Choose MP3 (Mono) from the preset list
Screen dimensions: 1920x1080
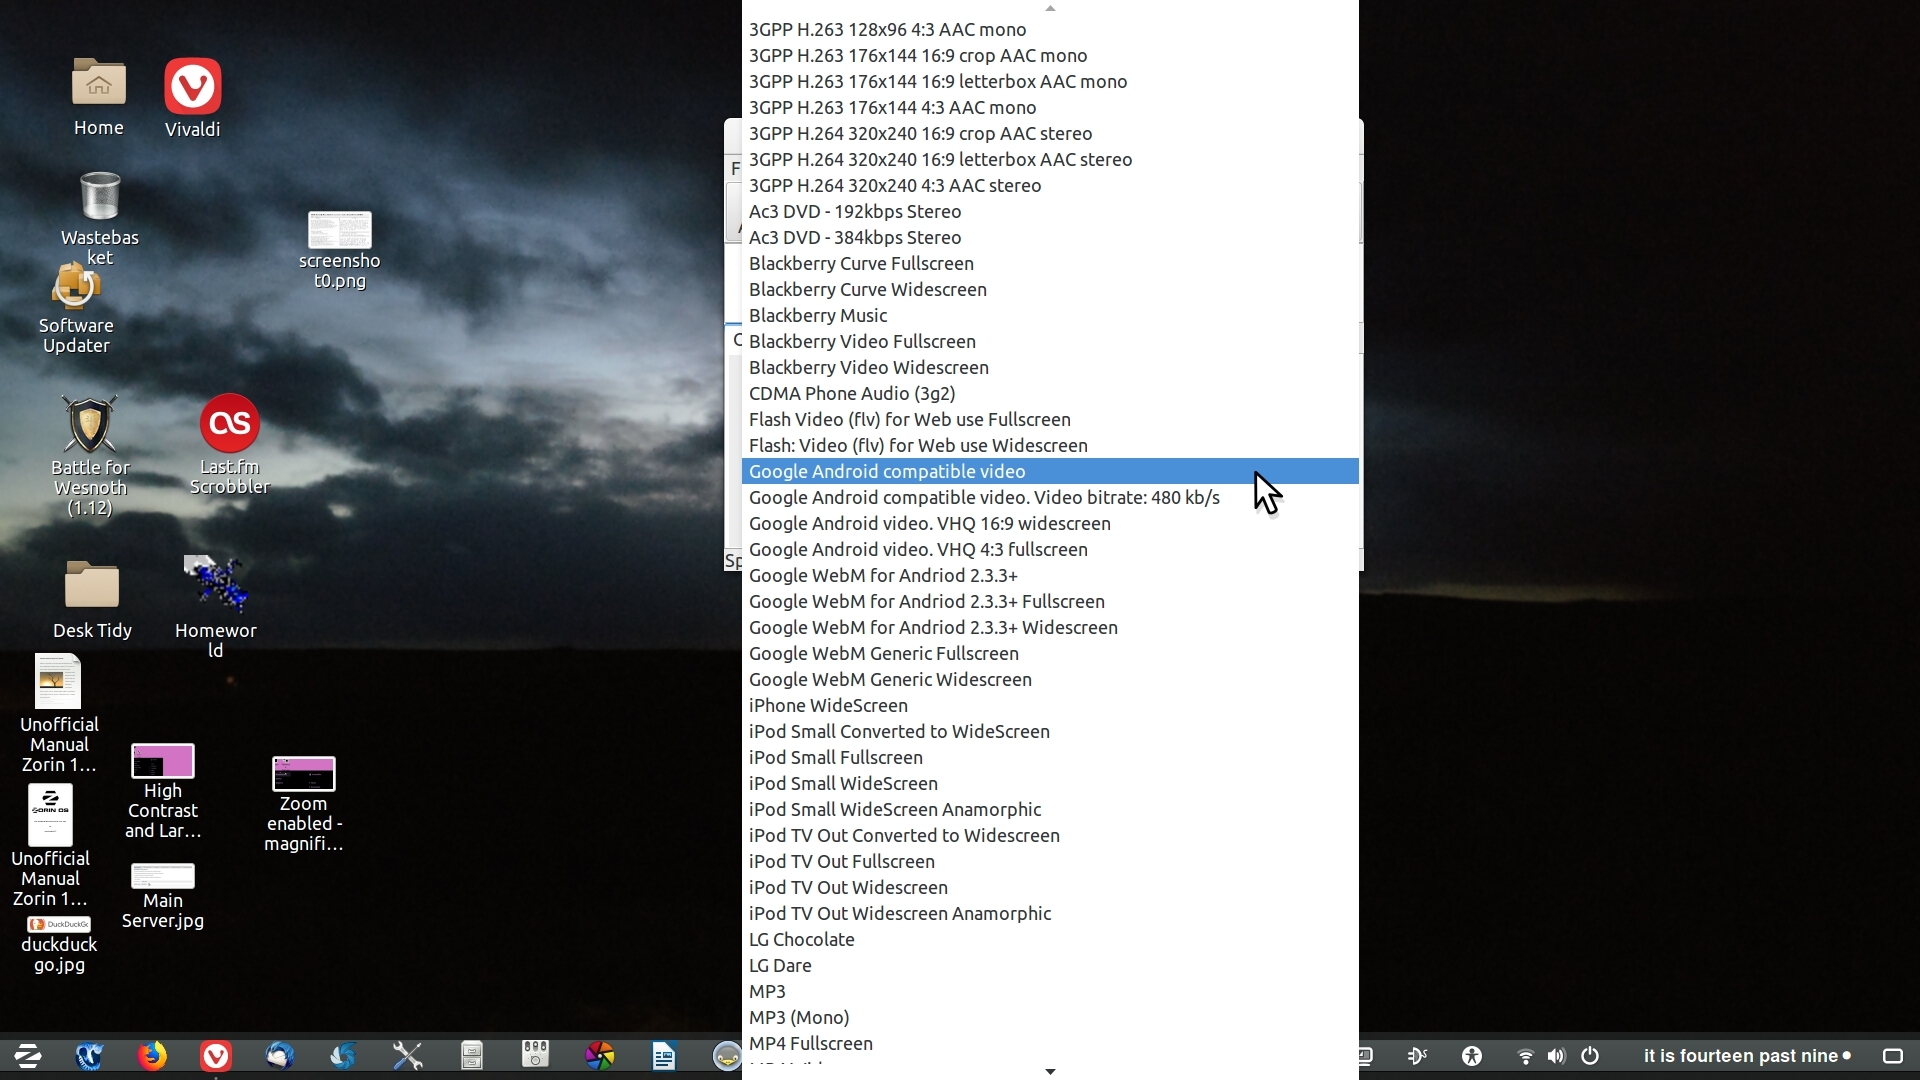799,1018
